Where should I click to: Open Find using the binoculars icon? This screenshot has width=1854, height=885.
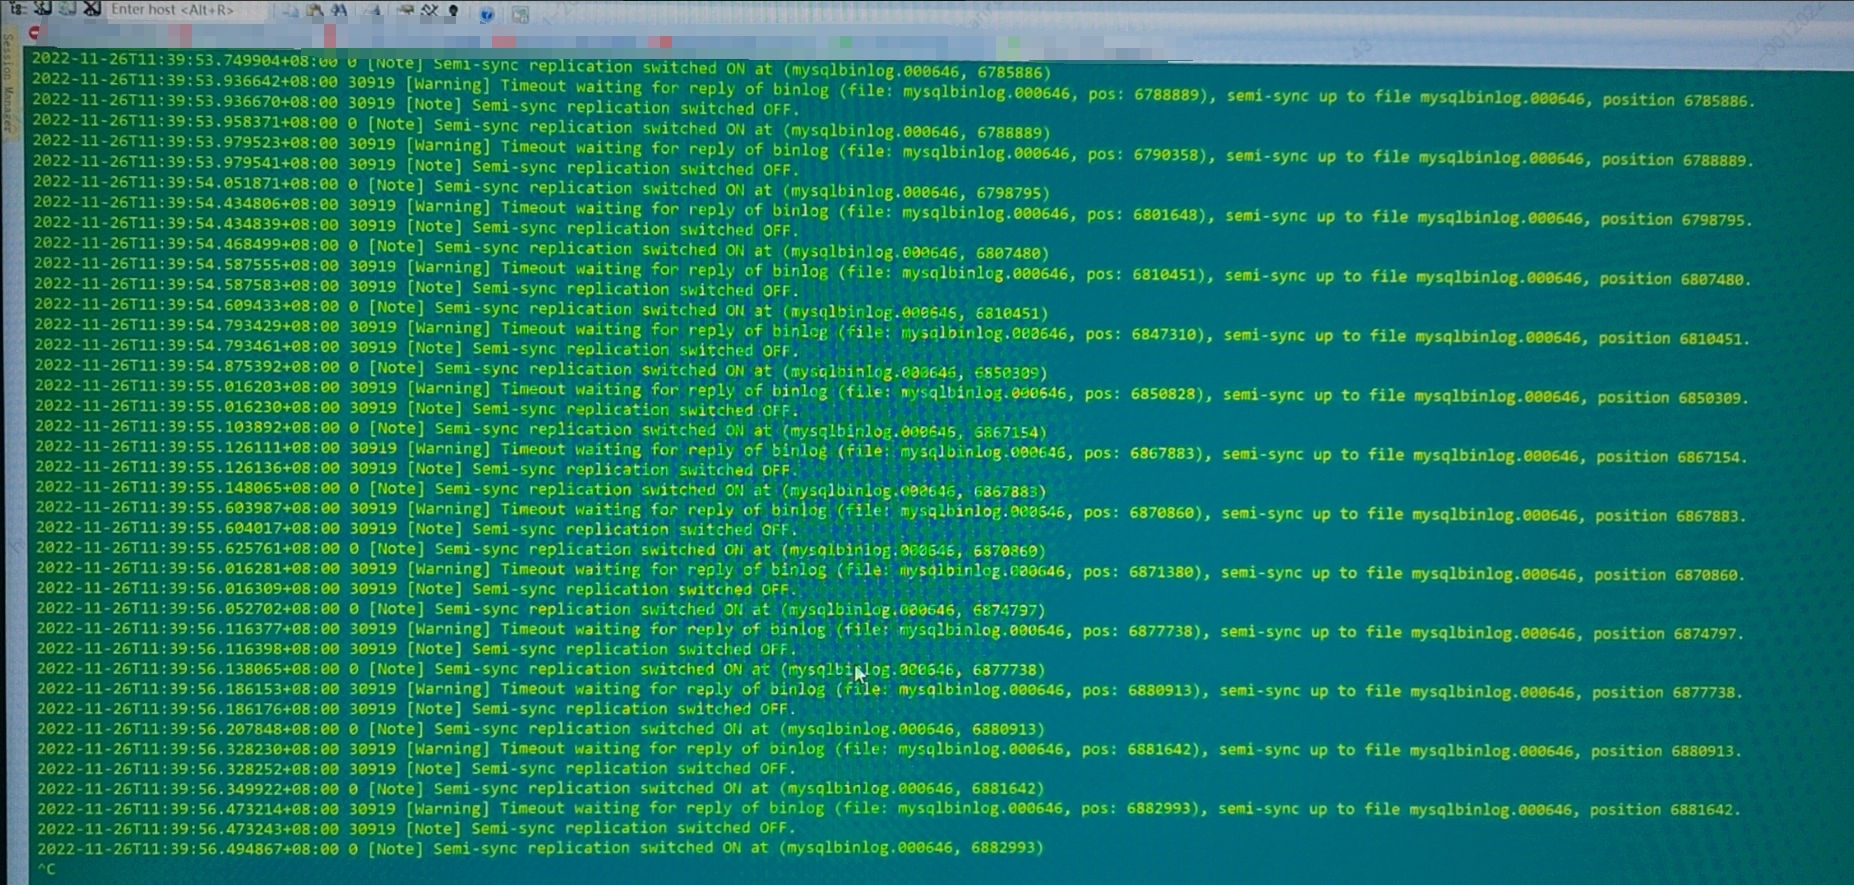339,11
